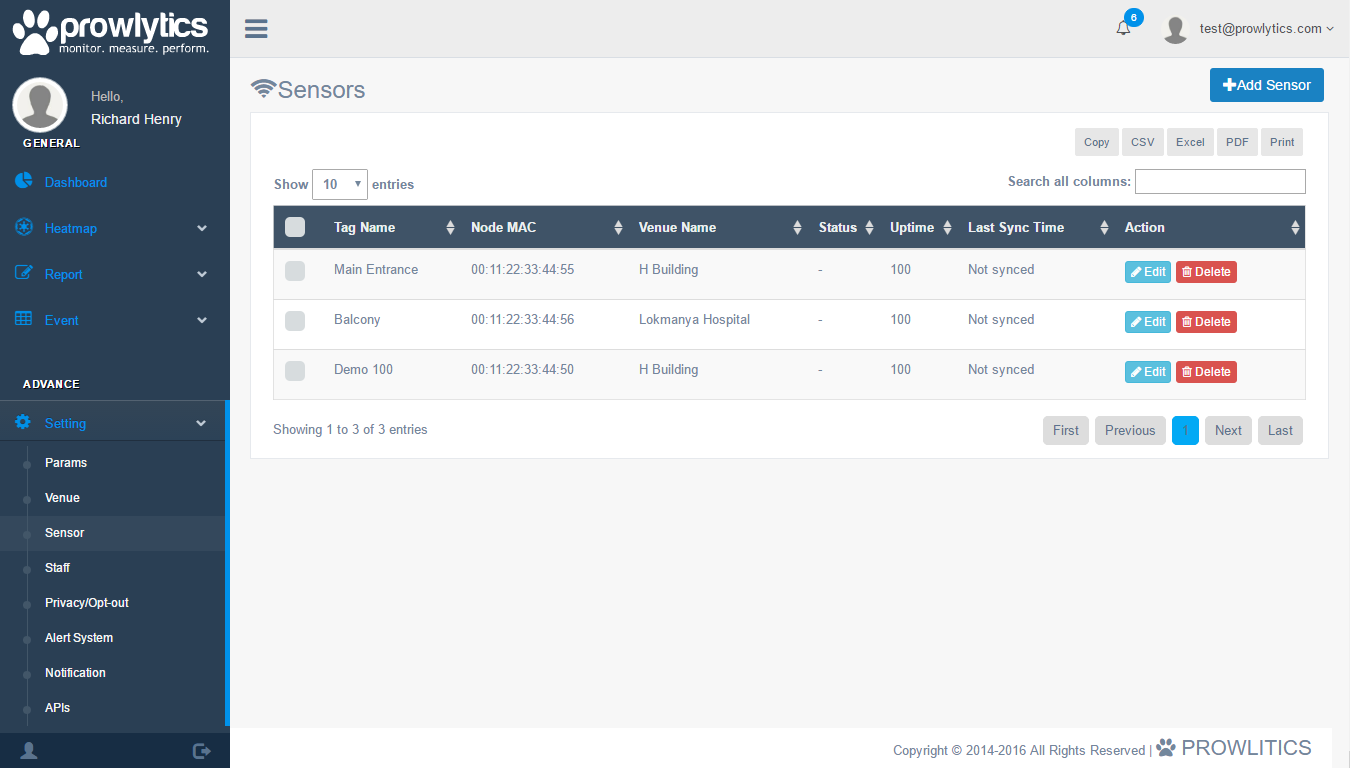Image resolution: width=1350 pixels, height=768 pixels.
Task: Toggle the select-all checkbox in table header
Action: (x=295, y=227)
